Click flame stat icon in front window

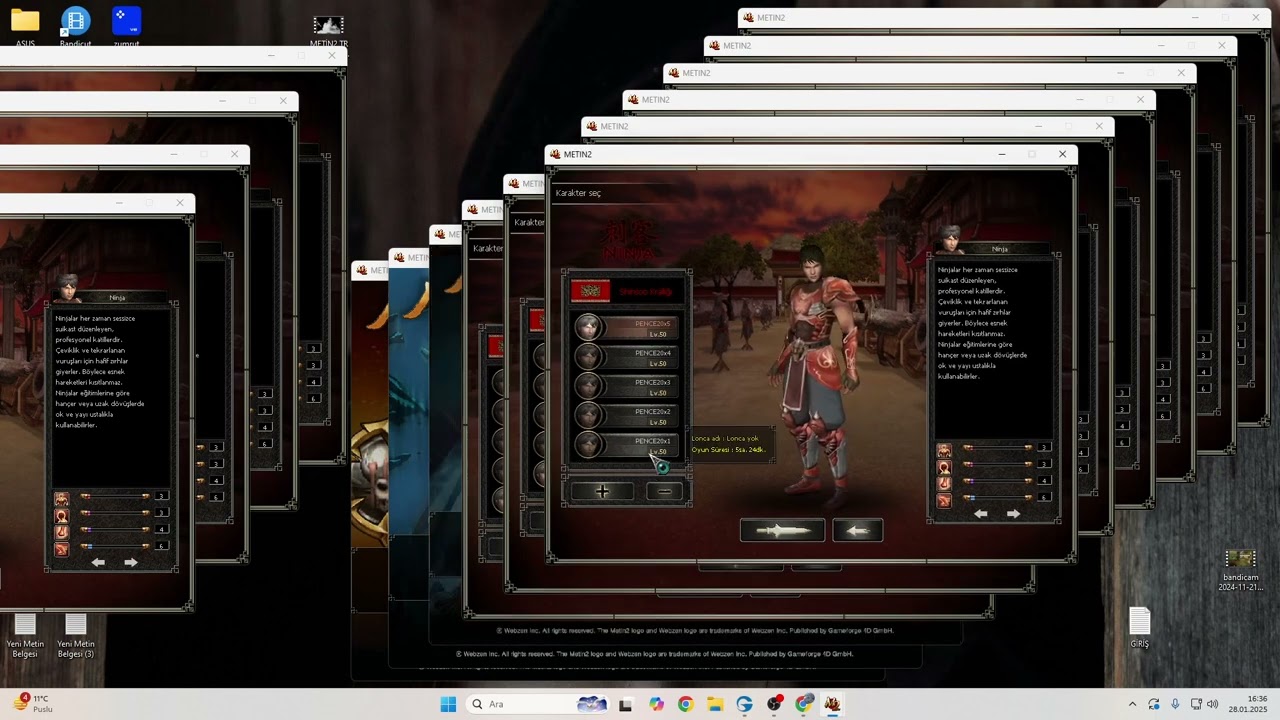[x=943, y=483]
